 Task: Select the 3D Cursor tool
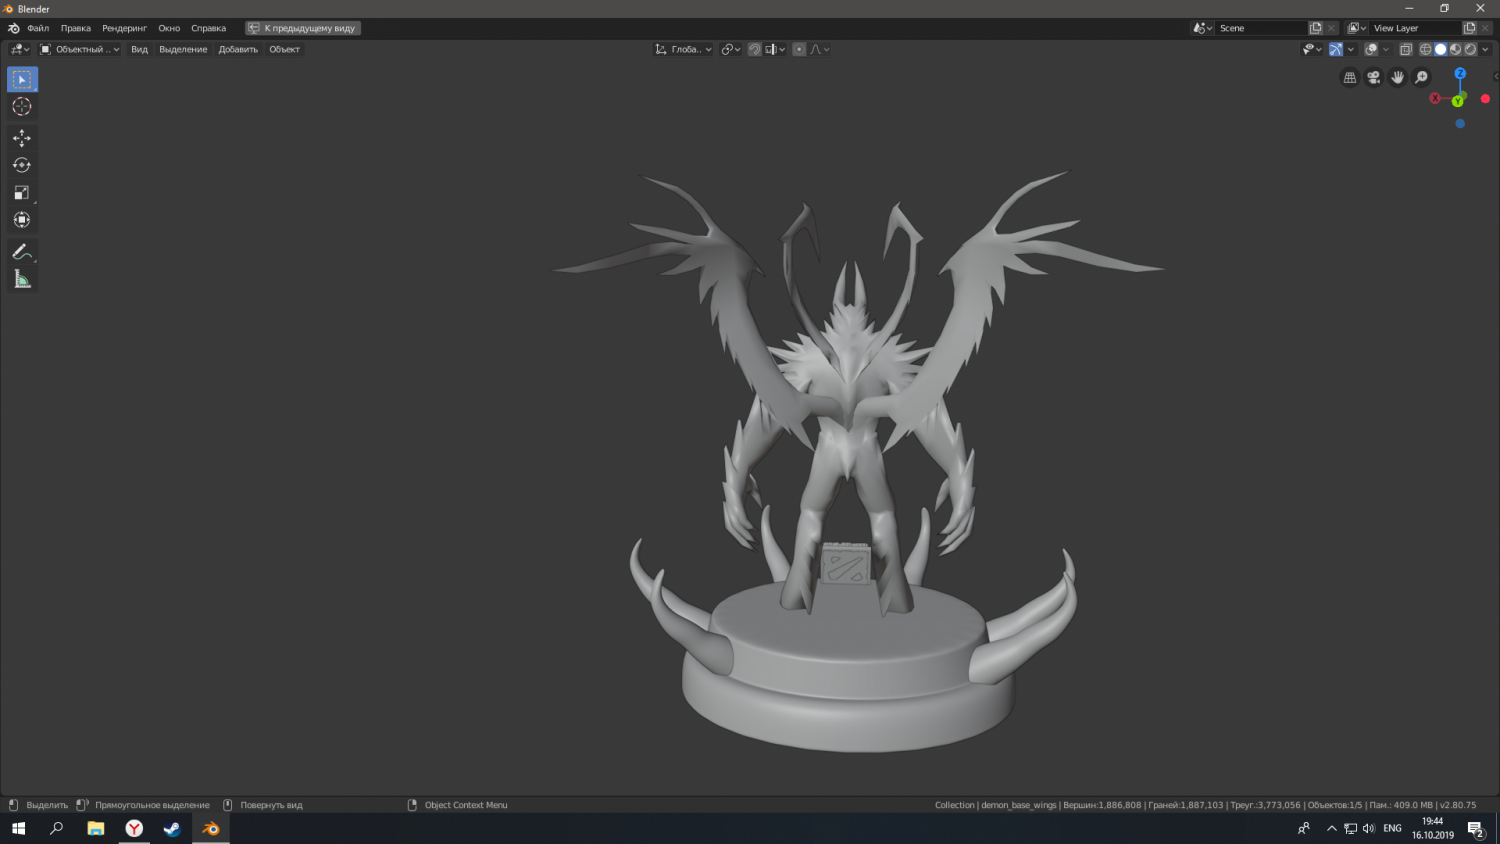click(22, 107)
